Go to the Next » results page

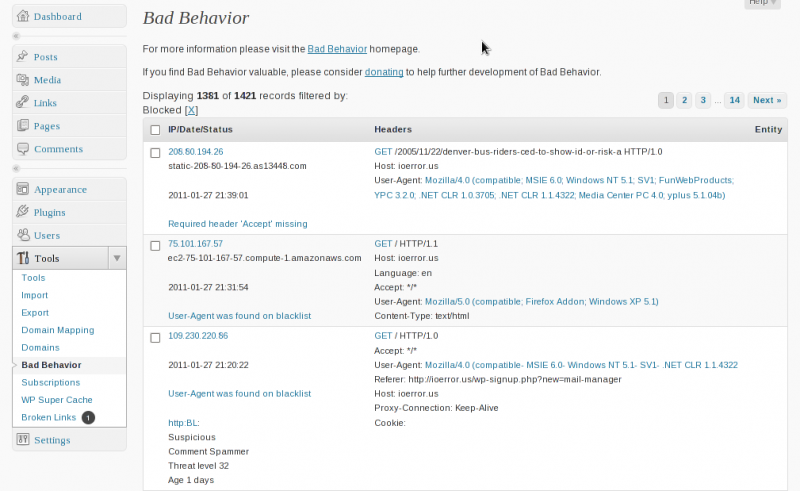pos(768,100)
